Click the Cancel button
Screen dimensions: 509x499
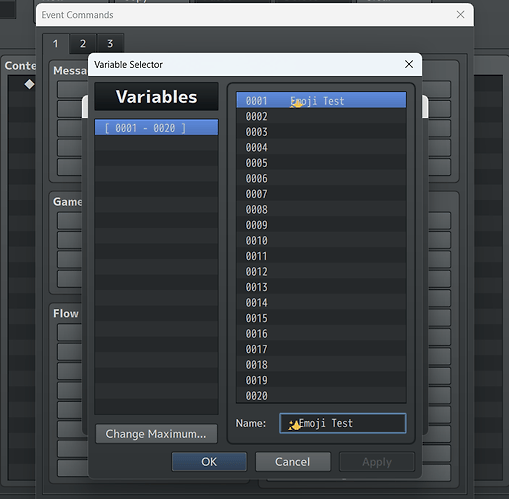pos(293,462)
